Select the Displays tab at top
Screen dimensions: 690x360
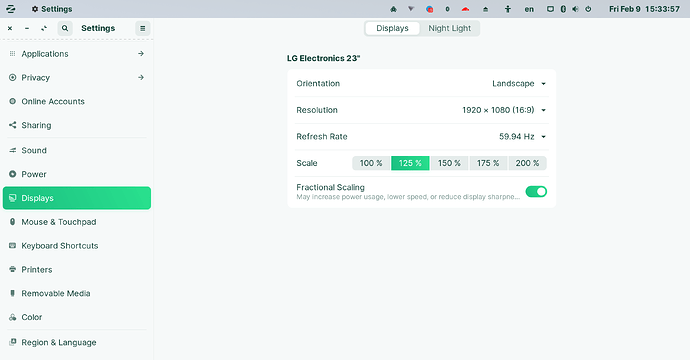(x=392, y=28)
